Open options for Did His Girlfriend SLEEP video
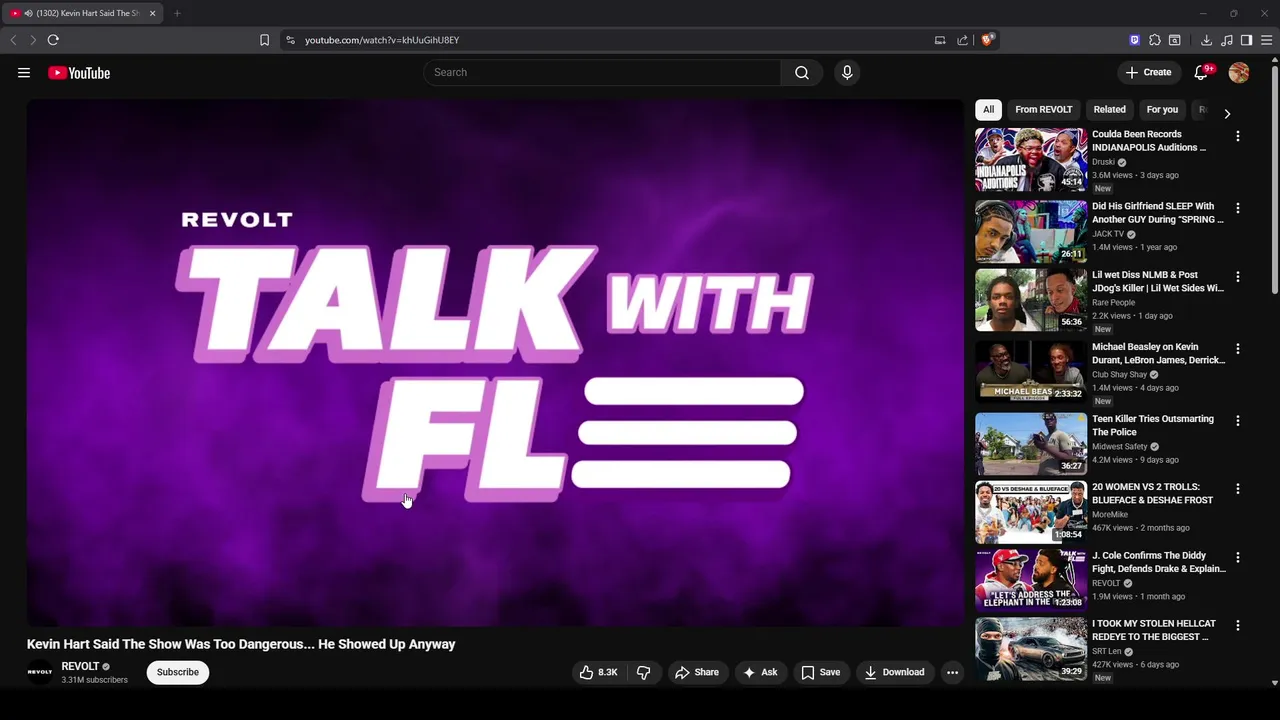This screenshot has width=1280, height=720. (1238, 208)
